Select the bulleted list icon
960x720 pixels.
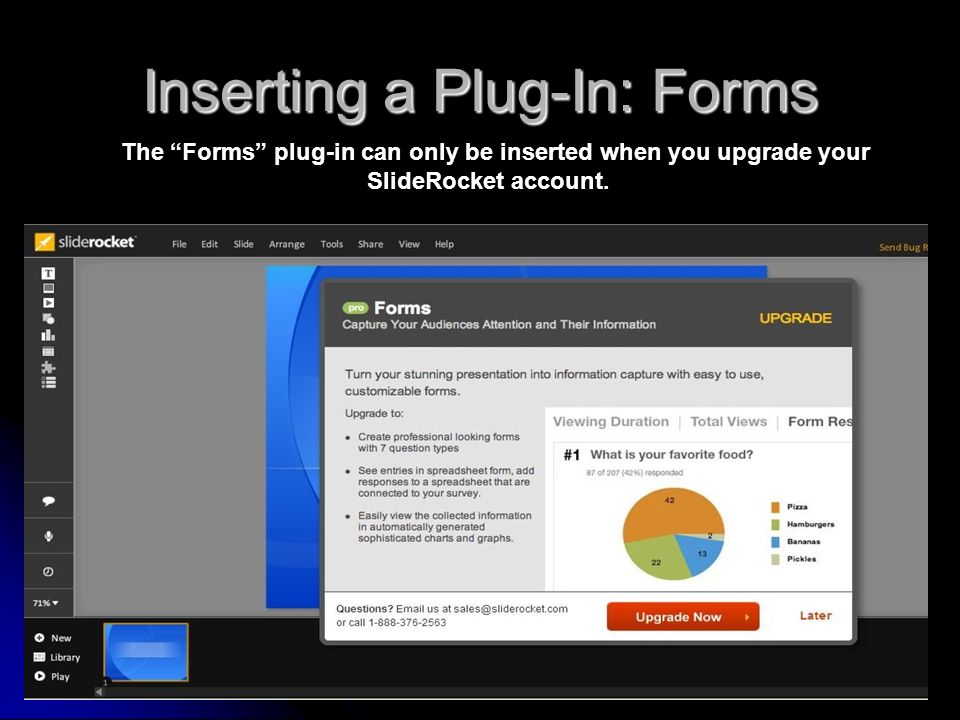coord(48,383)
